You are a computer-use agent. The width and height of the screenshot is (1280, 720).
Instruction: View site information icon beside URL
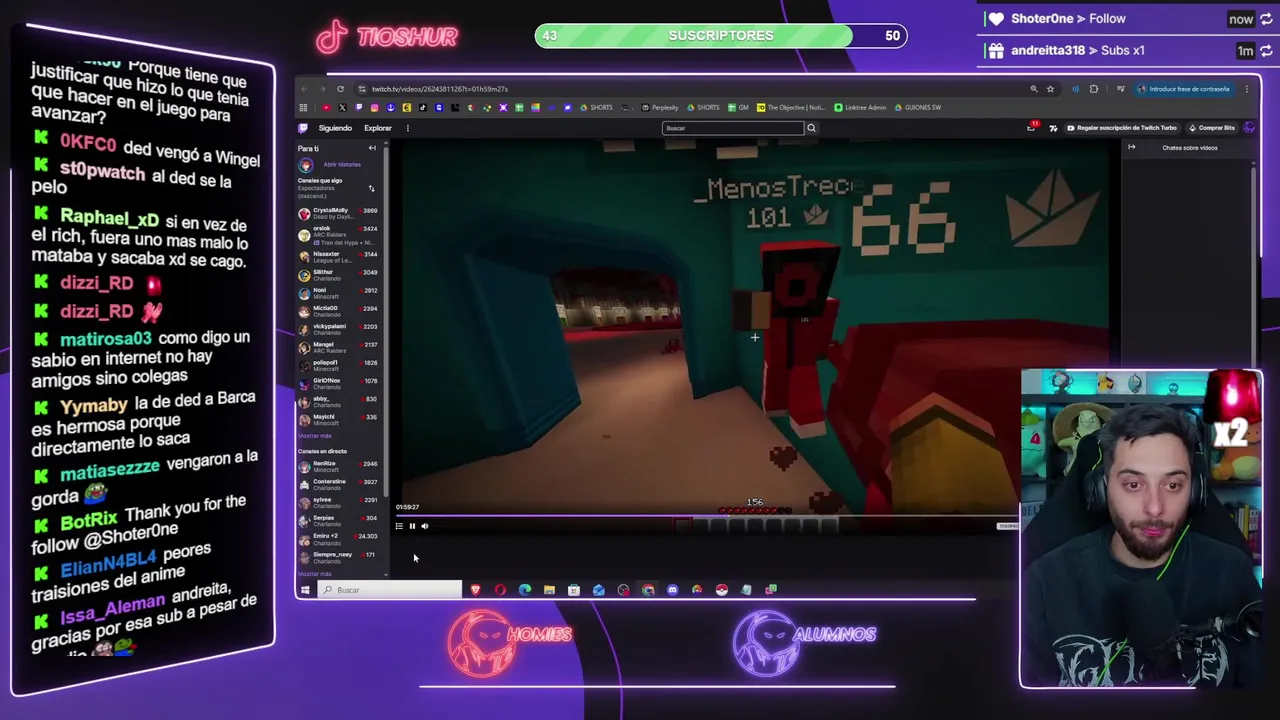(362, 89)
